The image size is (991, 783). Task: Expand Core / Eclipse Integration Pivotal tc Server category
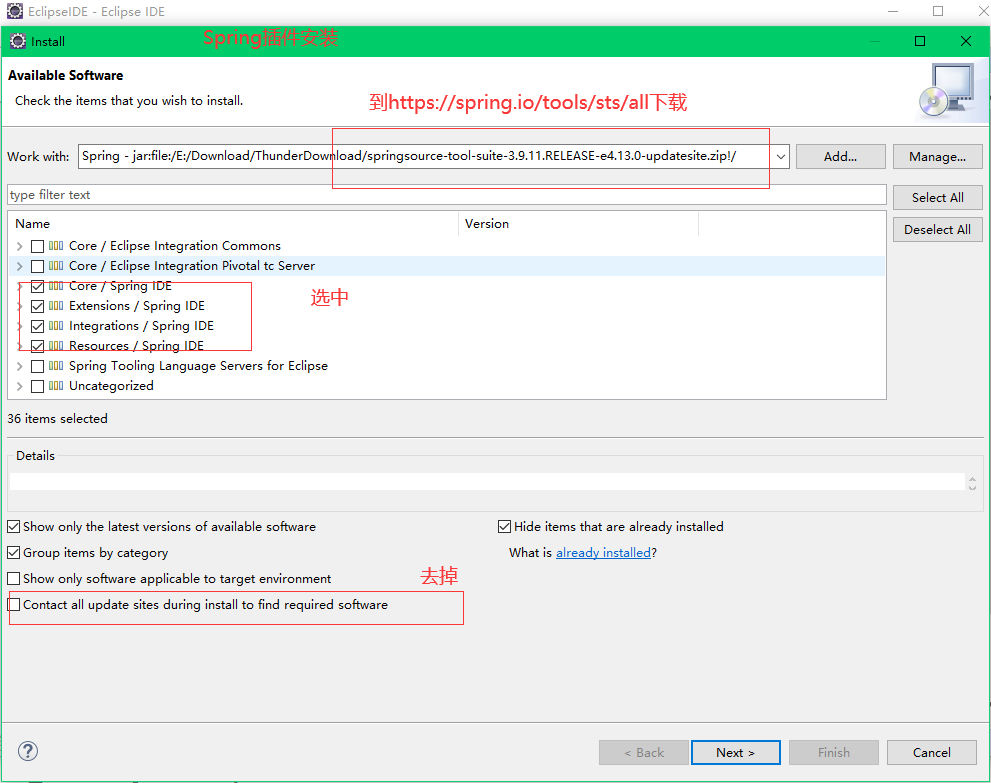[x=20, y=267]
